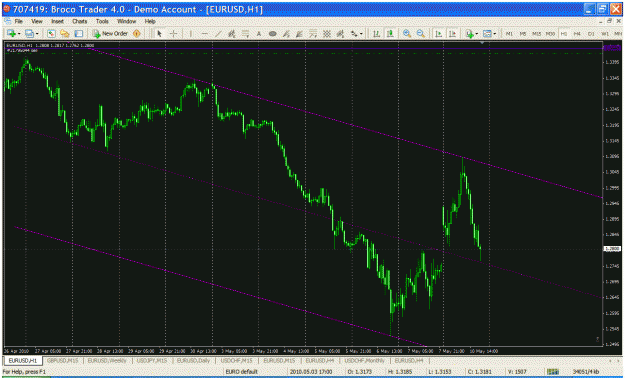625x378 pixels.
Task: Switch to the USDCHF,M15 chart tab
Action: [237, 360]
